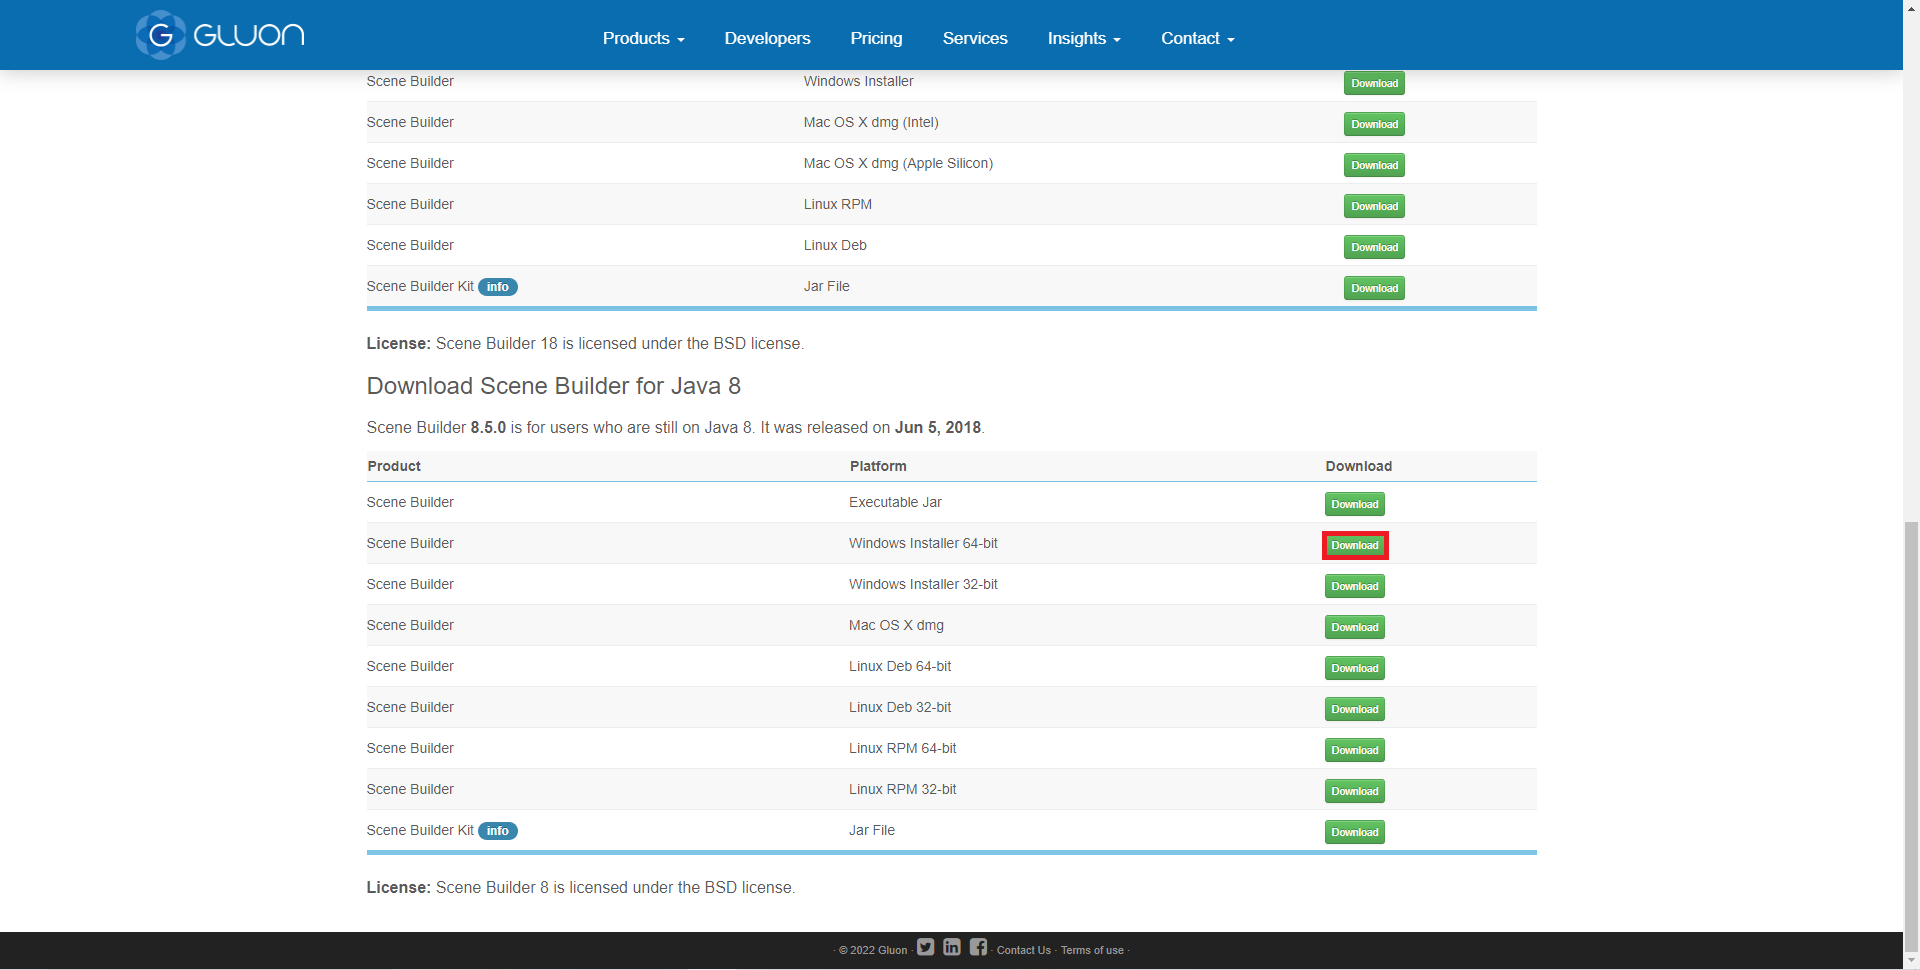This screenshot has height=970, width=1920.
Task: Click the '© 2022 Gluon' footer text
Action: (x=873, y=950)
